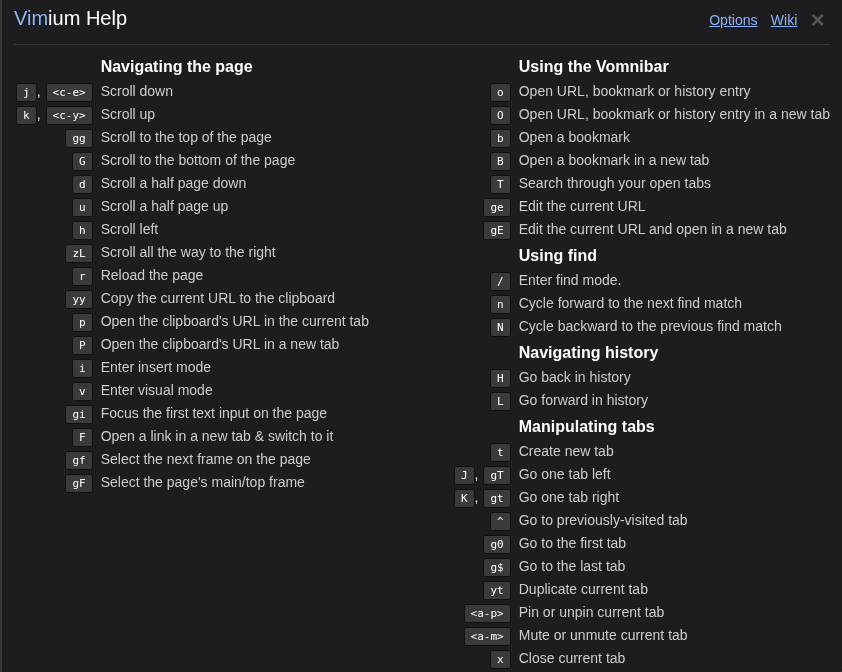Open the Options link
The image size is (842, 672).
pyautogui.click(x=733, y=20)
